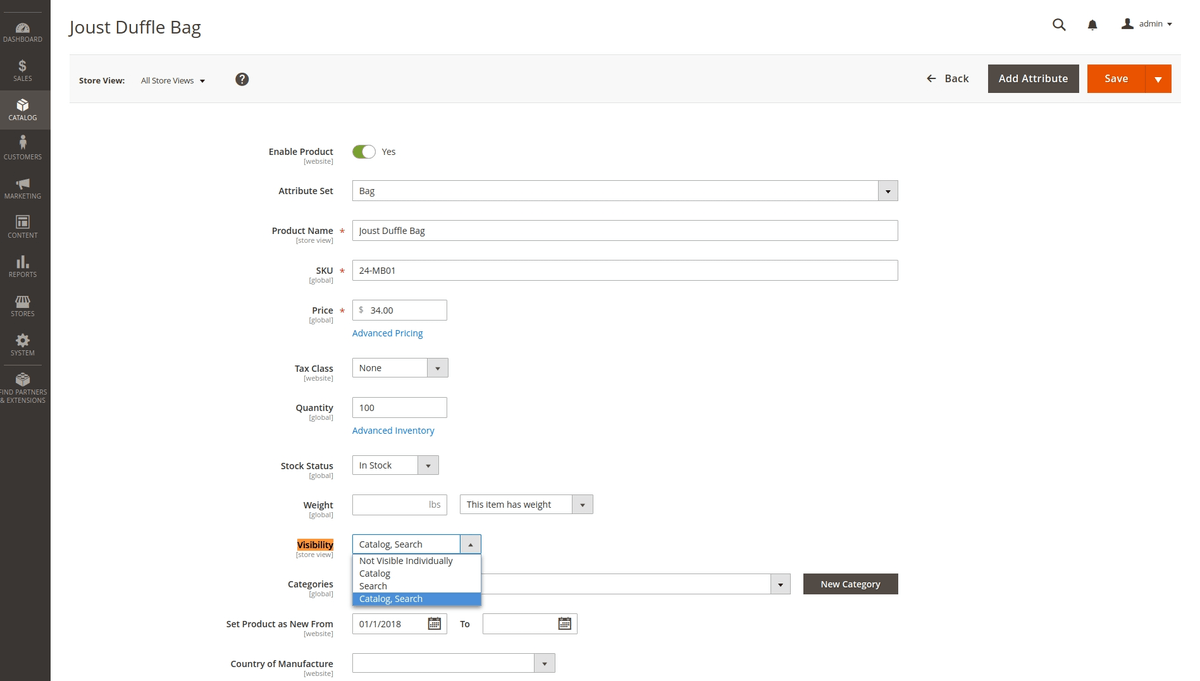The width and height of the screenshot is (1200, 681).
Task: Open the calendar picker for Set Product as New From
Action: coord(434,623)
